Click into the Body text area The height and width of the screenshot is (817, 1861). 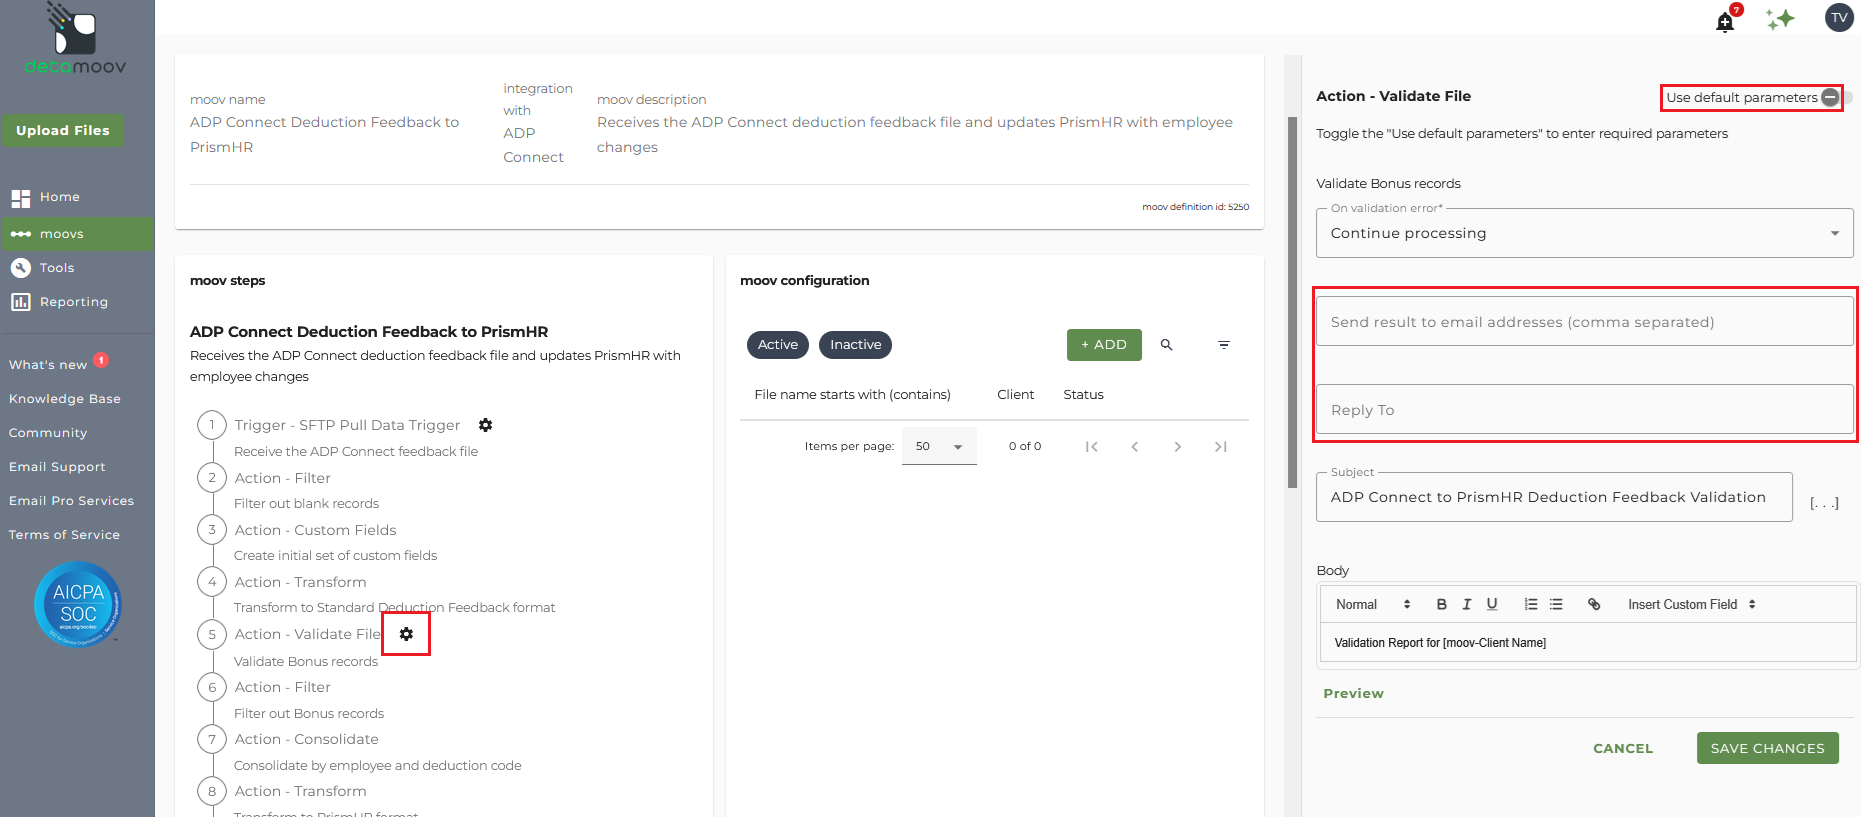tap(1588, 642)
